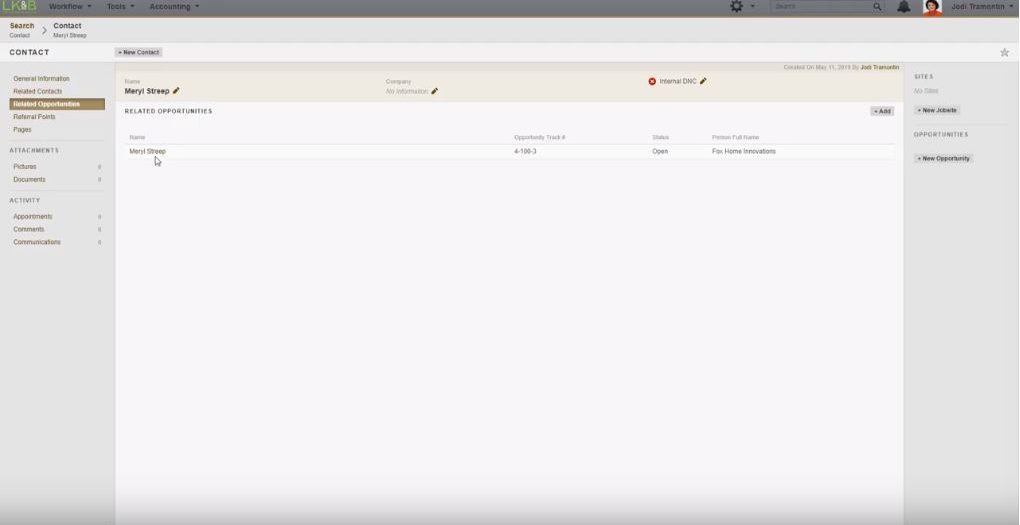Screen dimensions: 1020x525
Task: Edit Internal DNC pencil icon
Action: [x=703, y=81]
